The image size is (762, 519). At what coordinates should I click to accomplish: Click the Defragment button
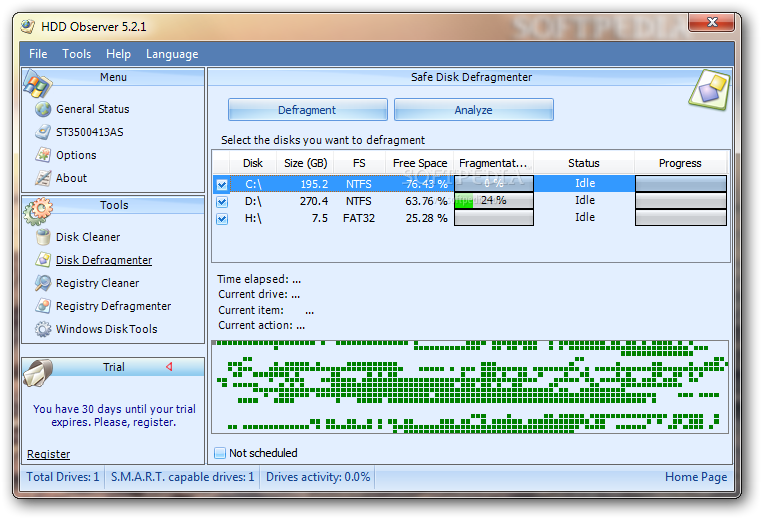pos(308,110)
